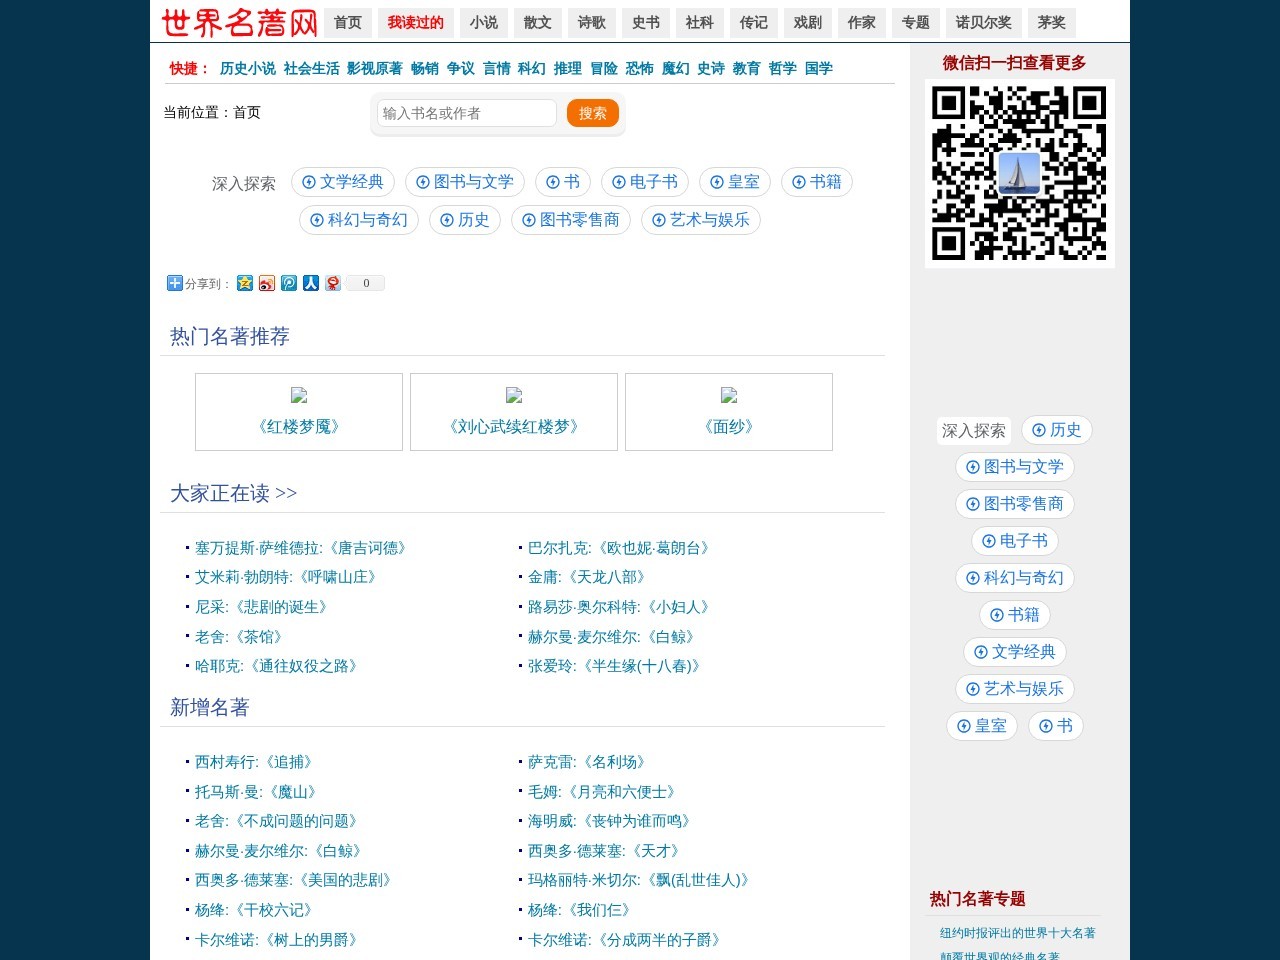Open the 诺贝尔奖 navigation item
The image size is (1280, 960).
983,22
